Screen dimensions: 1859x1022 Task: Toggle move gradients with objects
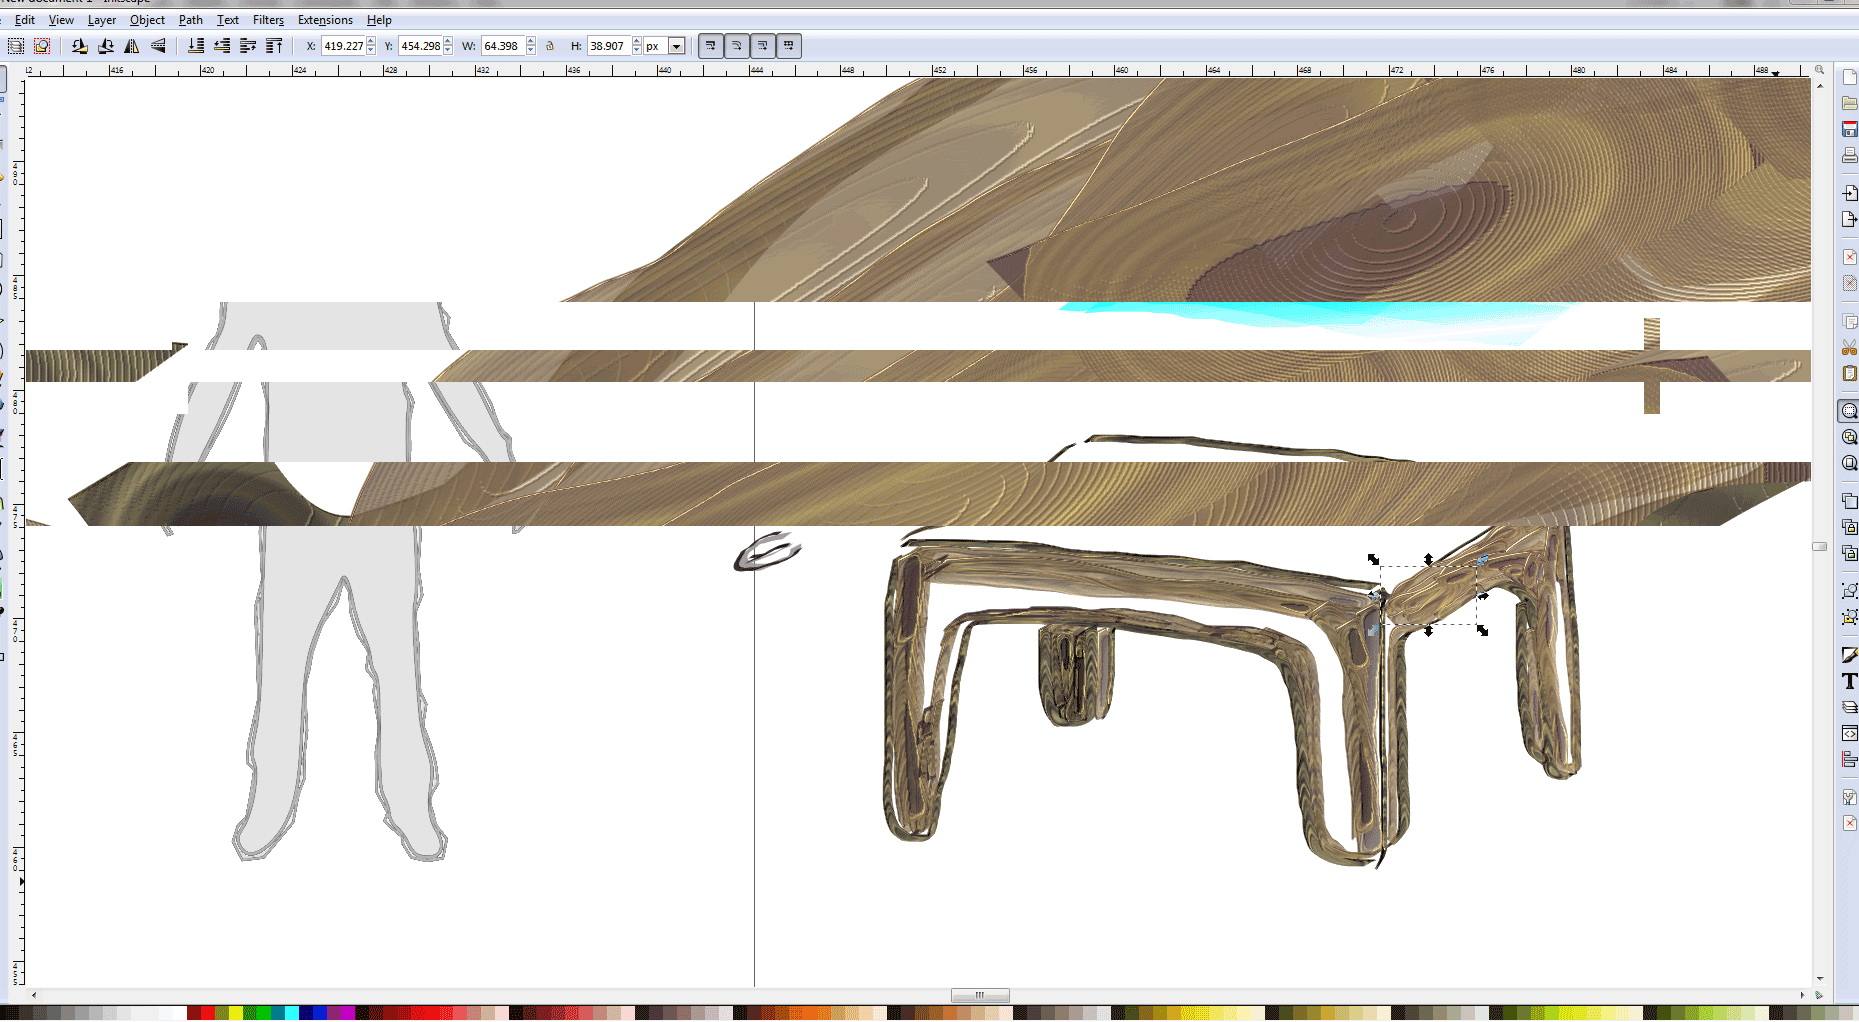(763, 46)
